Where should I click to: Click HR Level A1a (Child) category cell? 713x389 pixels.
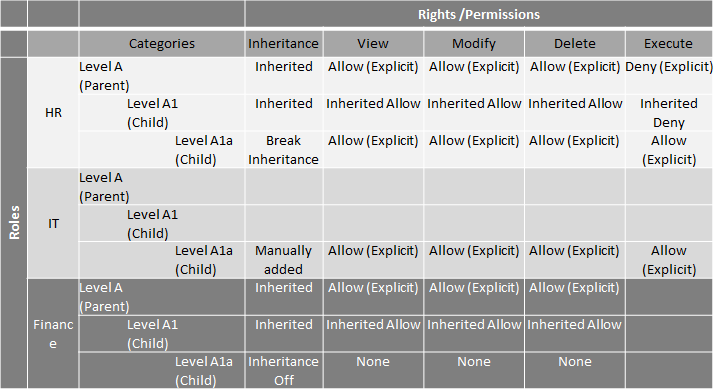coord(162,150)
